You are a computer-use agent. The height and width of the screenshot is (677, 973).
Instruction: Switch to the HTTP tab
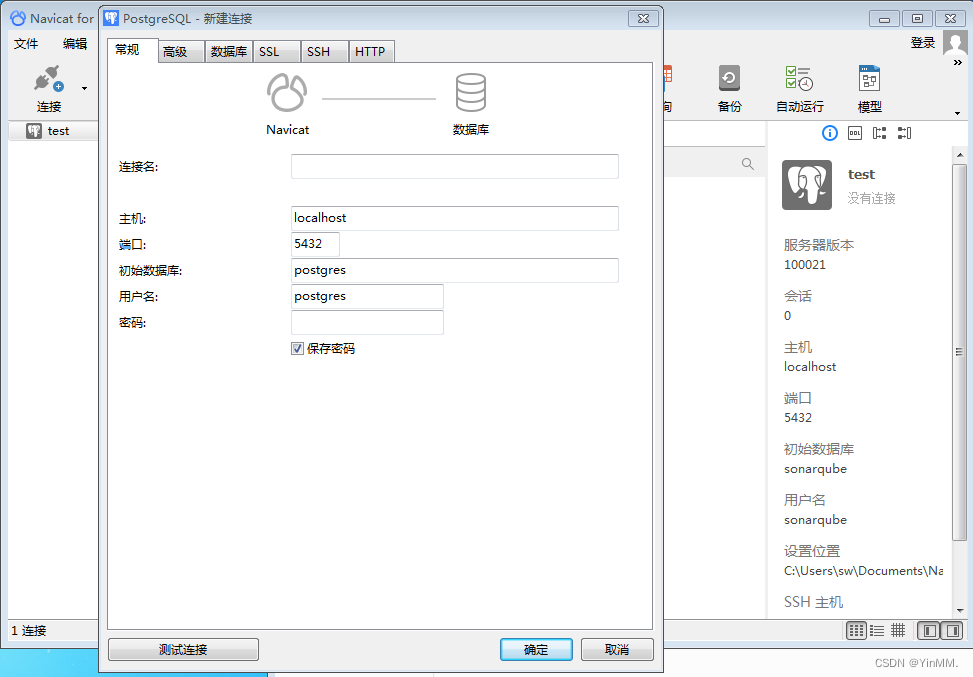[372, 52]
